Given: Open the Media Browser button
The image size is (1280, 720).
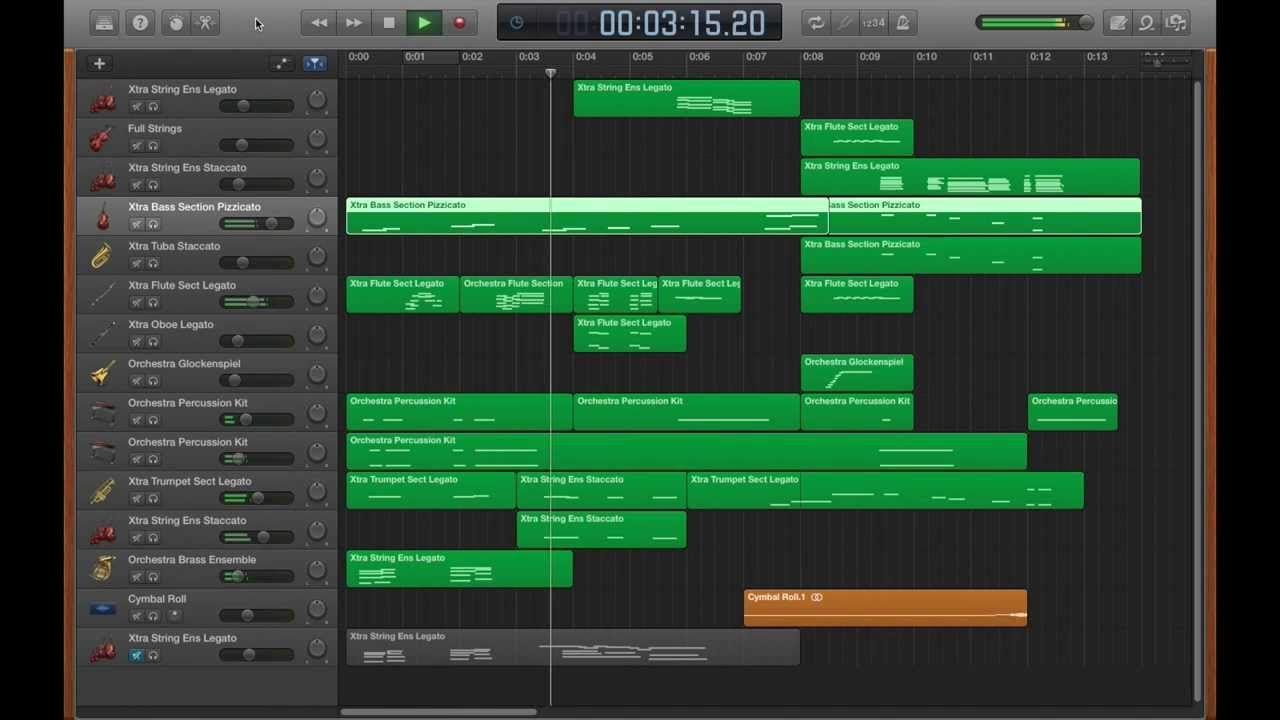Looking at the screenshot, I should [x=1176, y=23].
